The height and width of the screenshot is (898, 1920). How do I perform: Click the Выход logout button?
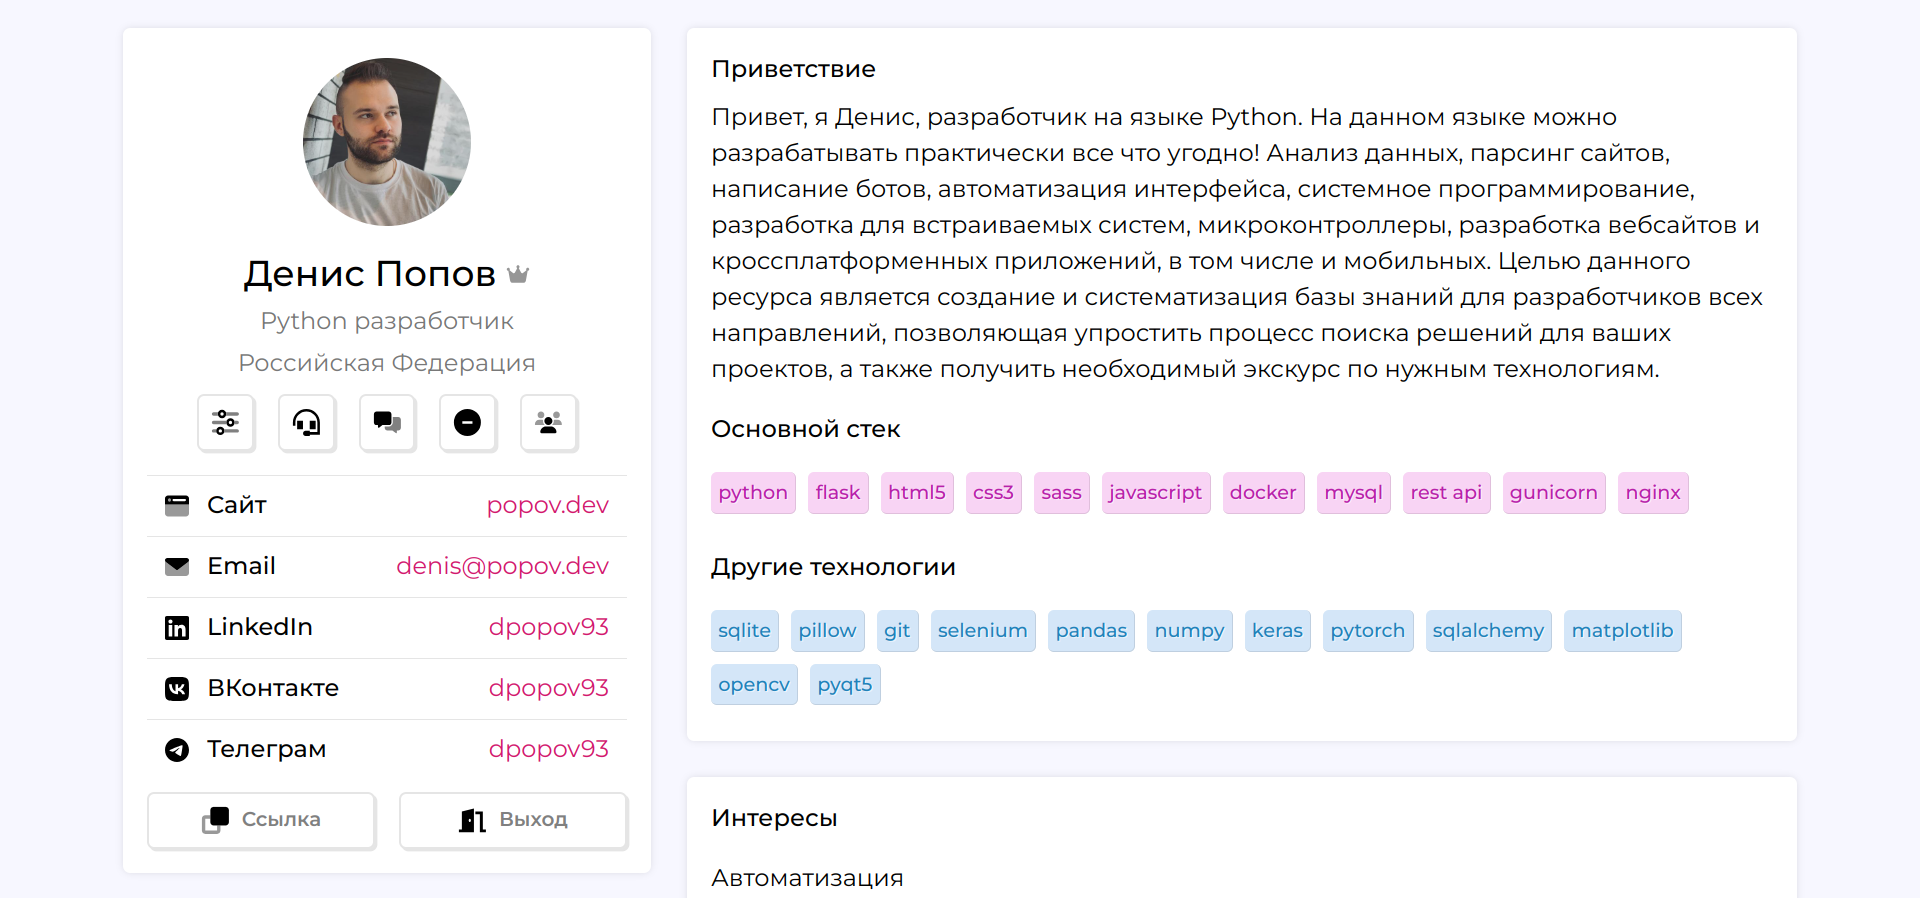tap(514, 820)
